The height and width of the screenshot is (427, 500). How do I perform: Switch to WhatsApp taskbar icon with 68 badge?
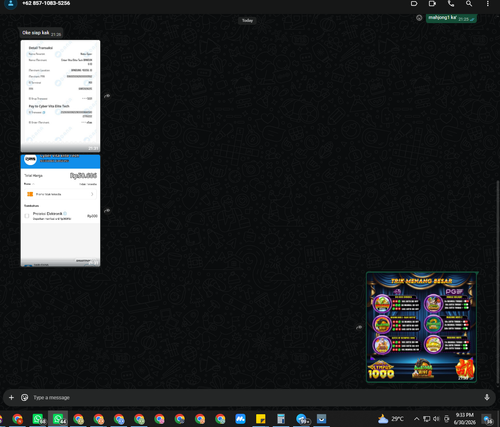(x=38, y=419)
